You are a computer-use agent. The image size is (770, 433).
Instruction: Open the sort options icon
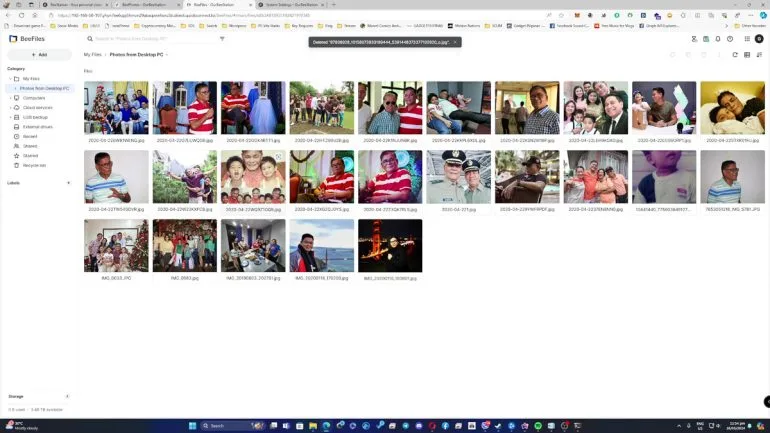(759, 55)
